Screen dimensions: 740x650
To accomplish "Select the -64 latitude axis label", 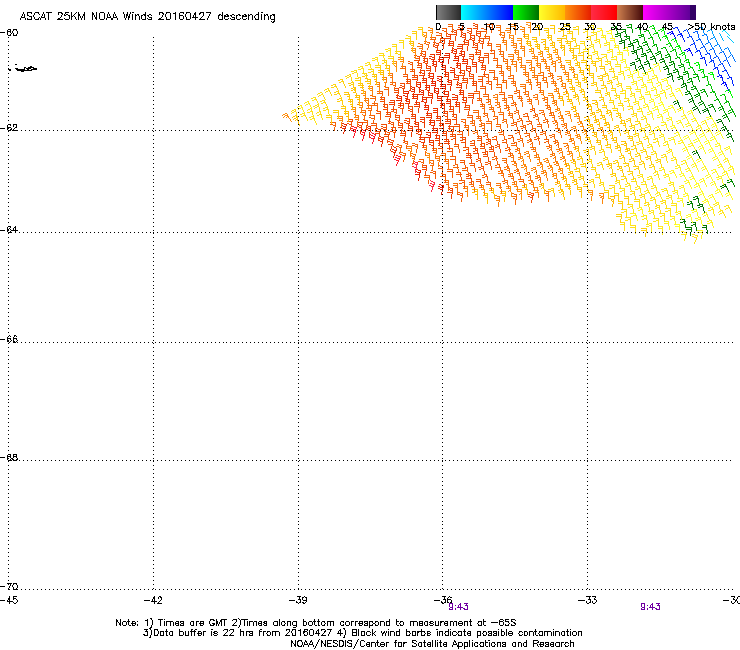I will click(x=10, y=230).
